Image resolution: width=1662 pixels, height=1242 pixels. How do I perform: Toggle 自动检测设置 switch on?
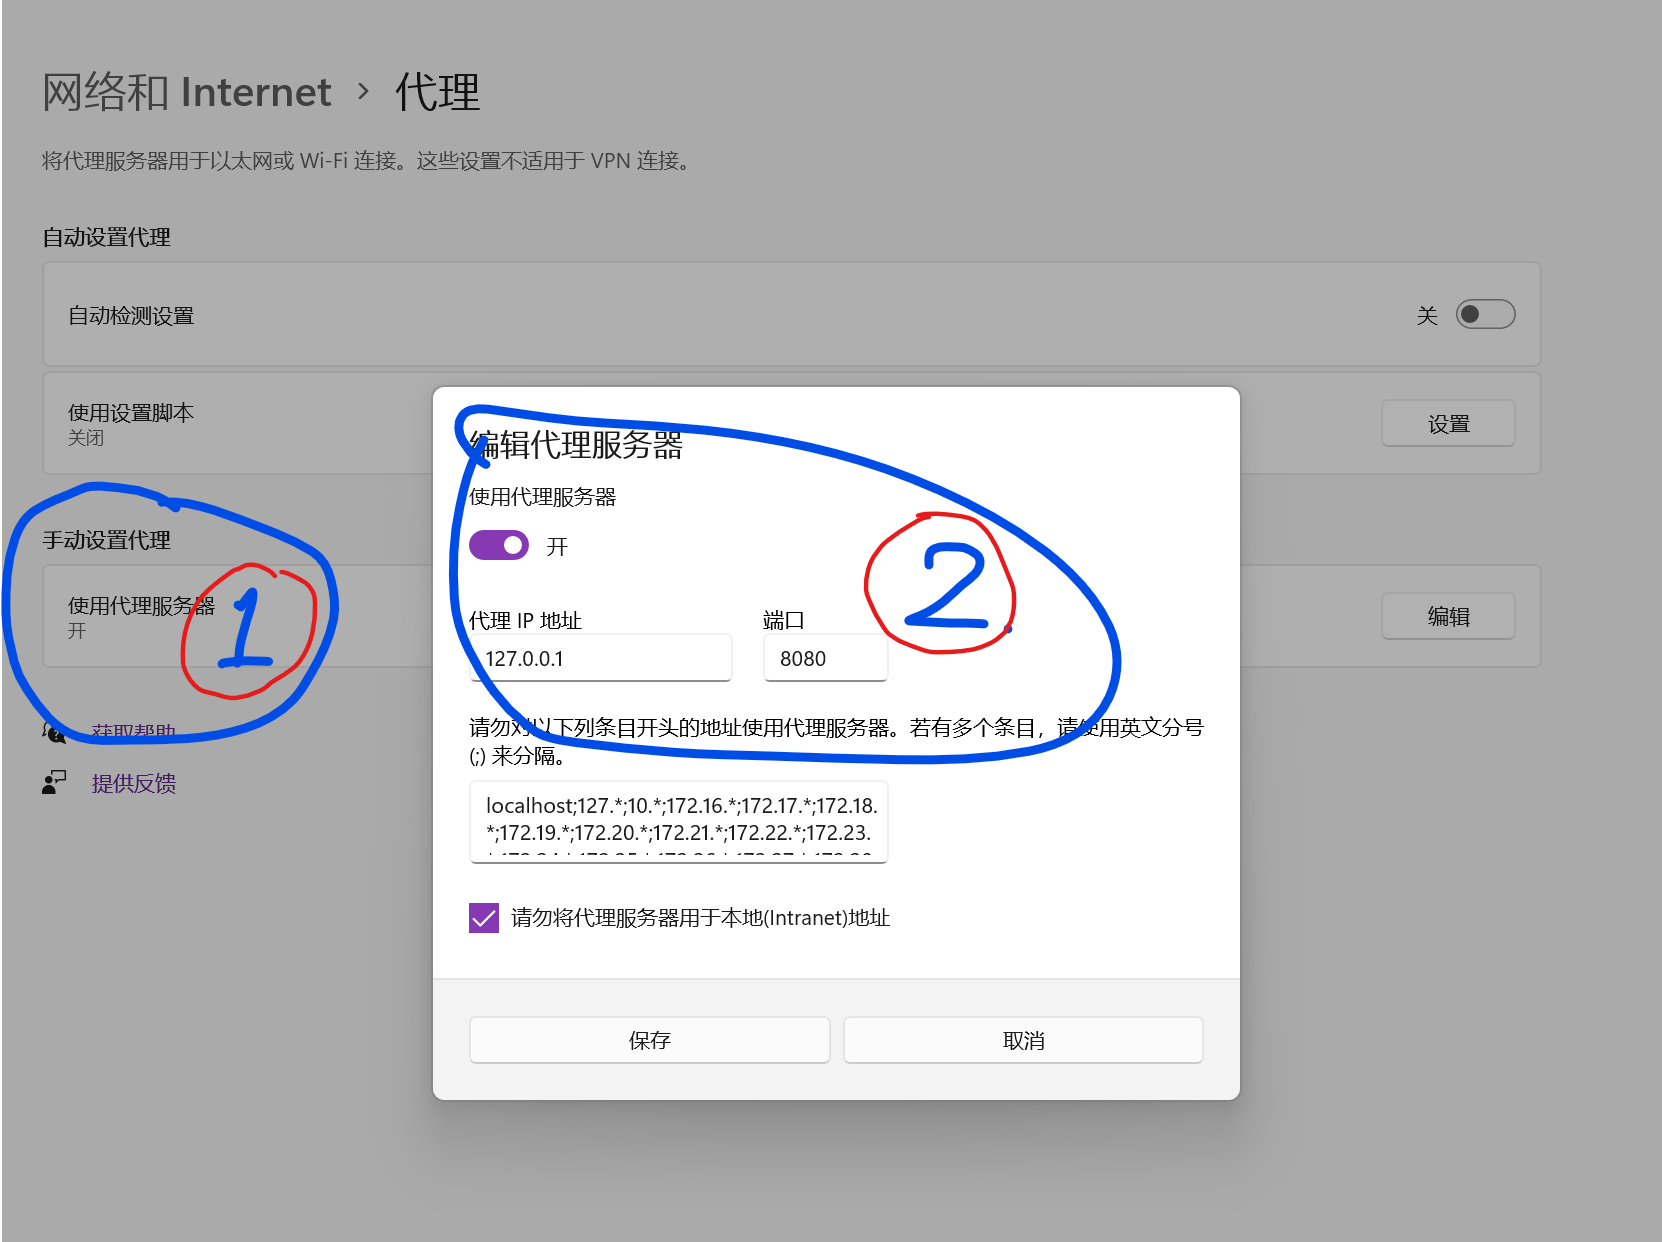[1485, 315]
